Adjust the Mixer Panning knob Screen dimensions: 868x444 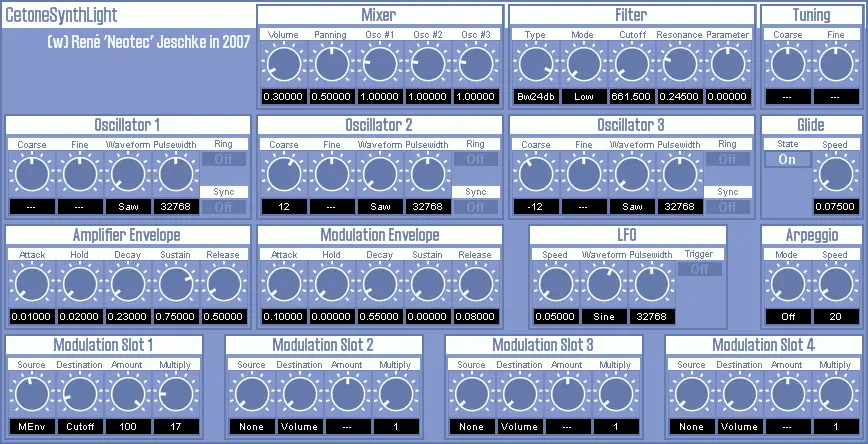coord(331,64)
